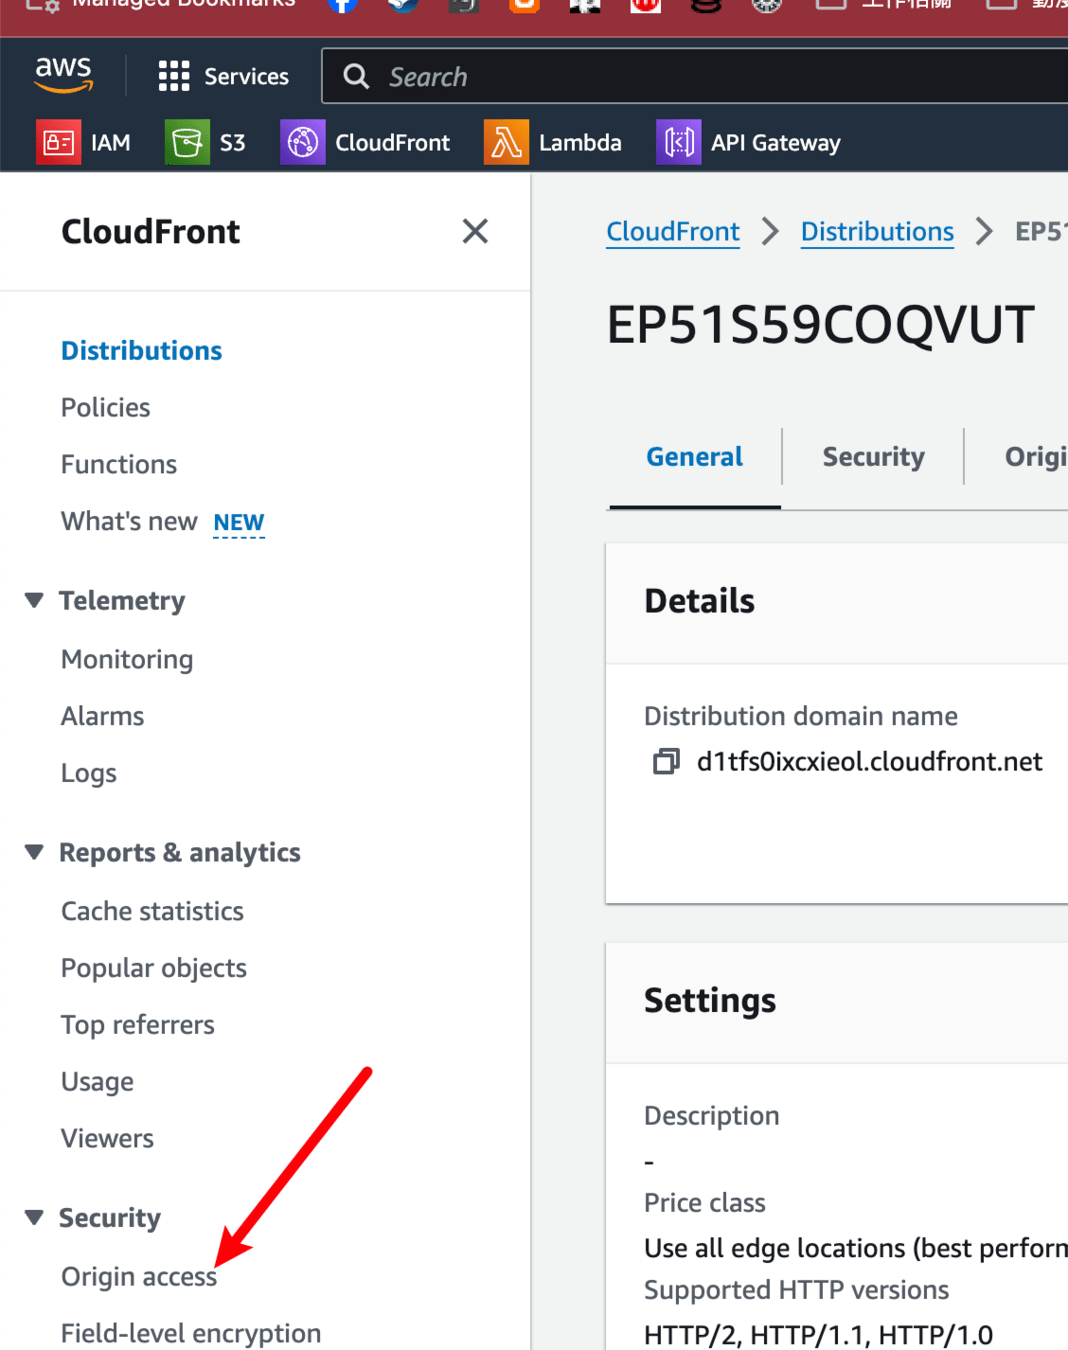Open Services menu label
This screenshot has height=1350, width=1068.
point(246,76)
